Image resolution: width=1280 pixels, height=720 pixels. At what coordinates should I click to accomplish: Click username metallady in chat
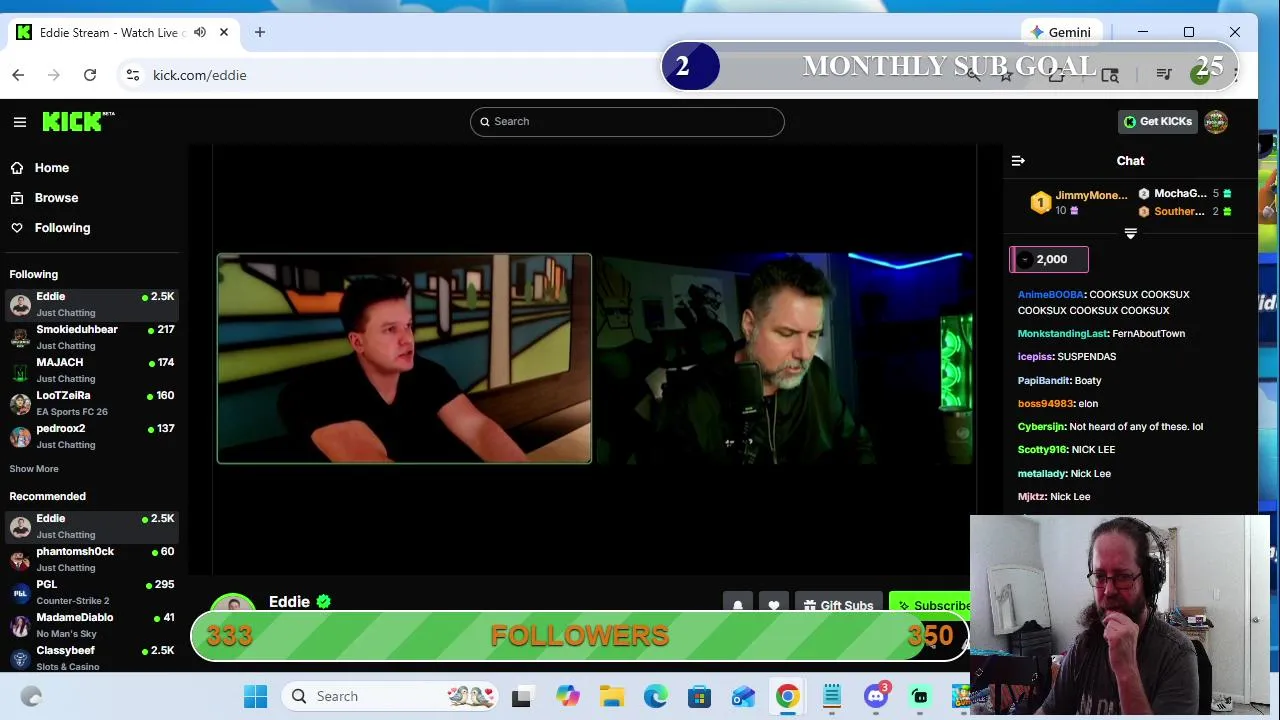coord(1042,474)
